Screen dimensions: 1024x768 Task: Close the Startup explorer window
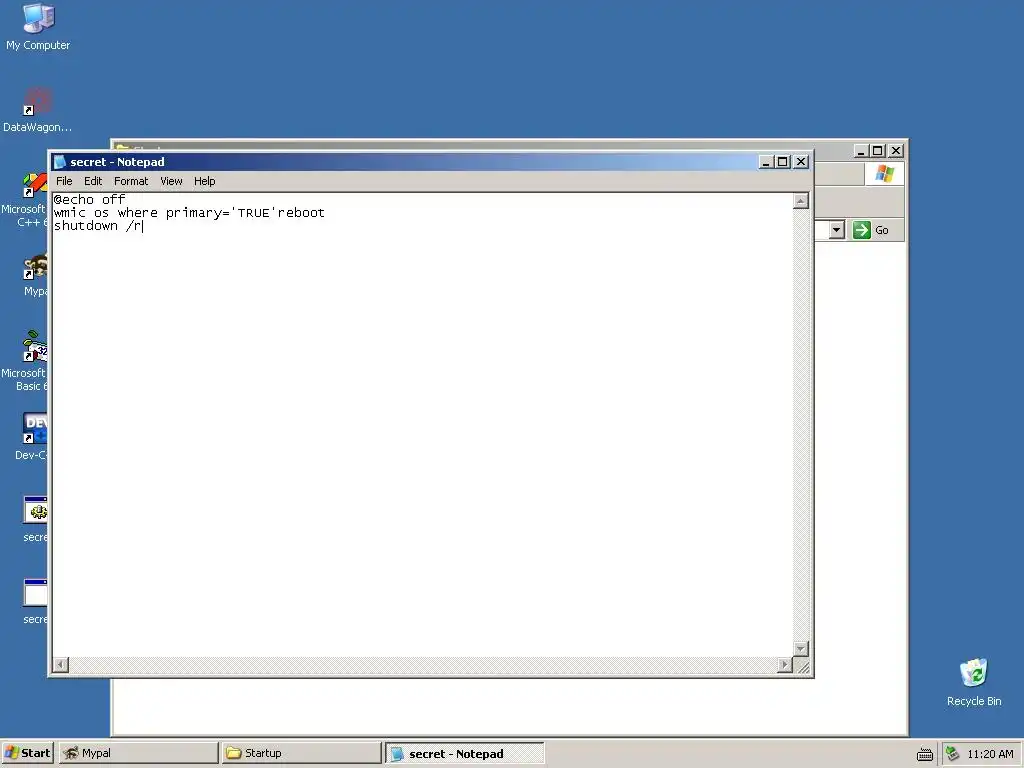896,151
